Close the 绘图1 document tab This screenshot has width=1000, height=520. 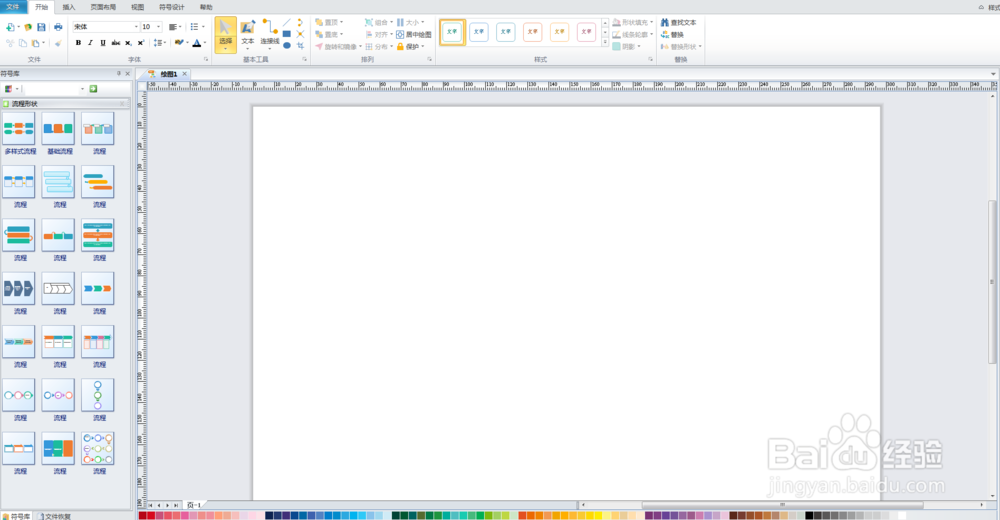click(x=185, y=74)
